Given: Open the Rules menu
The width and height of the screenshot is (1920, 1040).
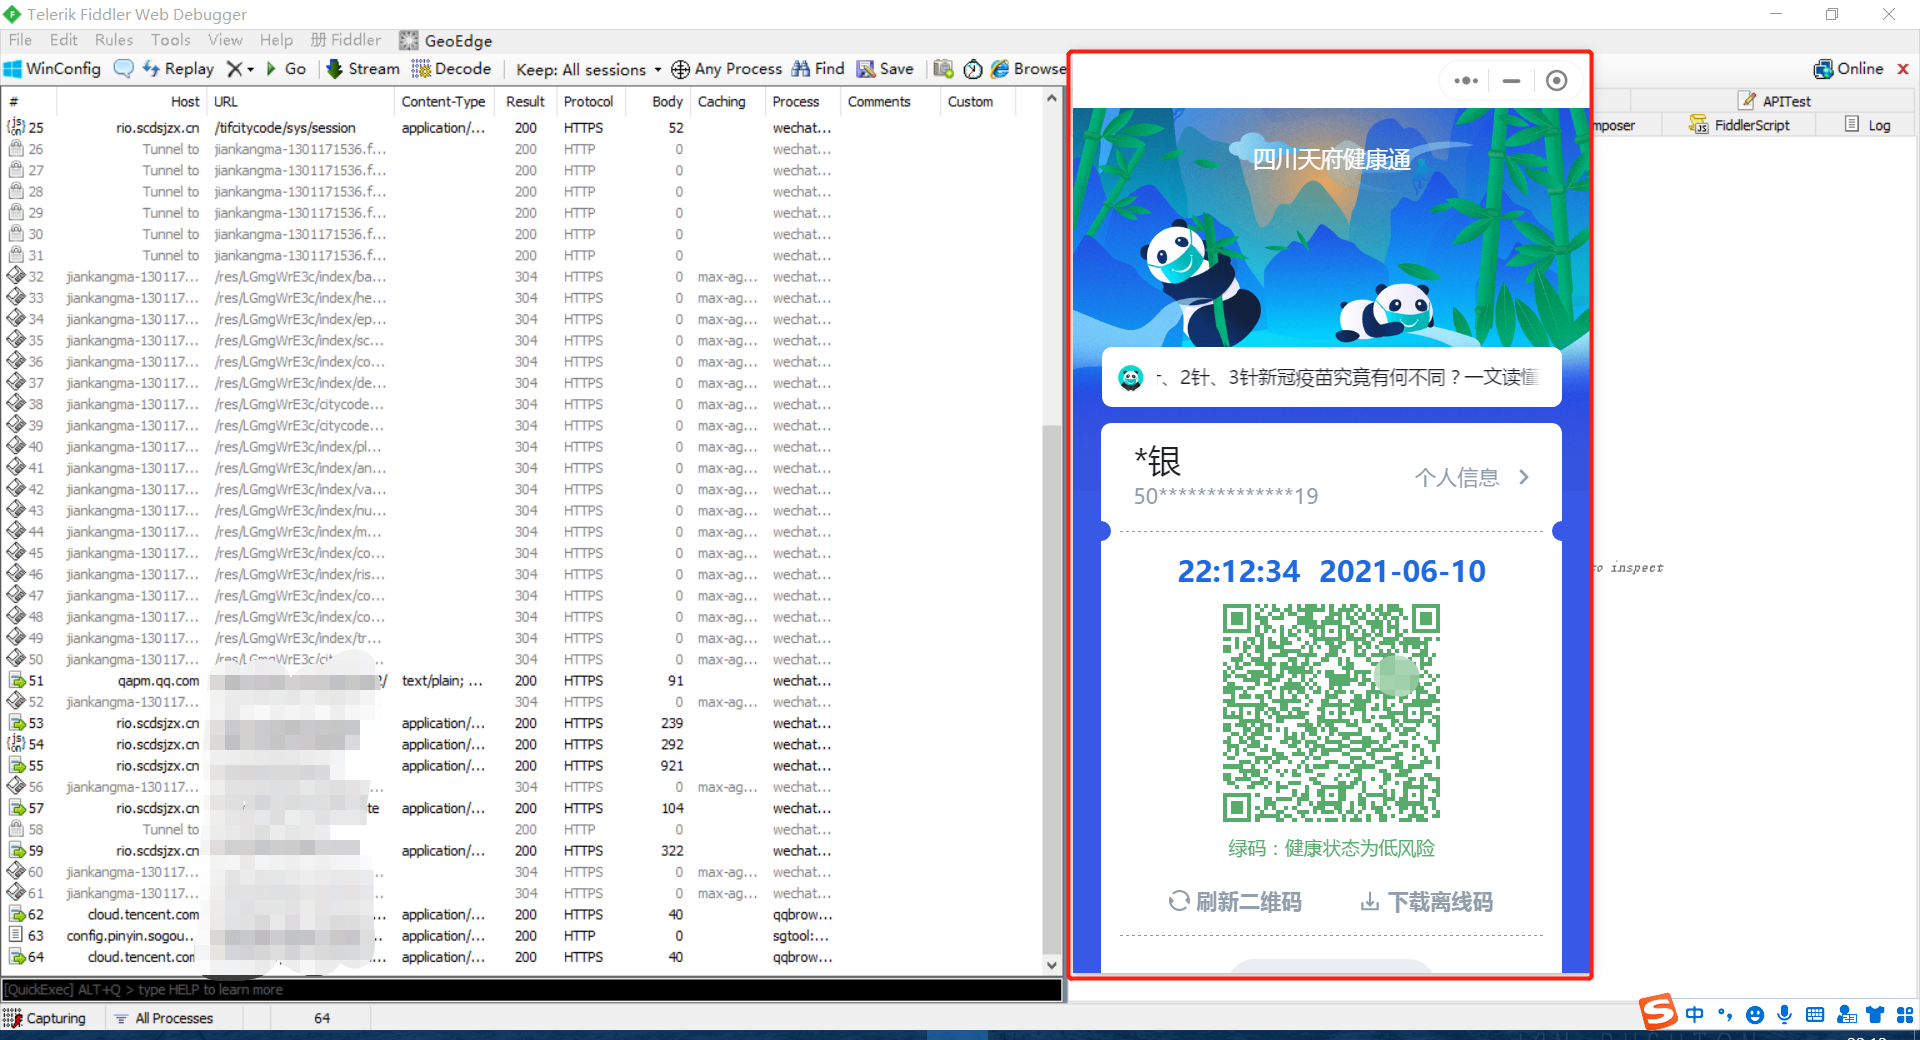Looking at the screenshot, I should (x=113, y=40).
